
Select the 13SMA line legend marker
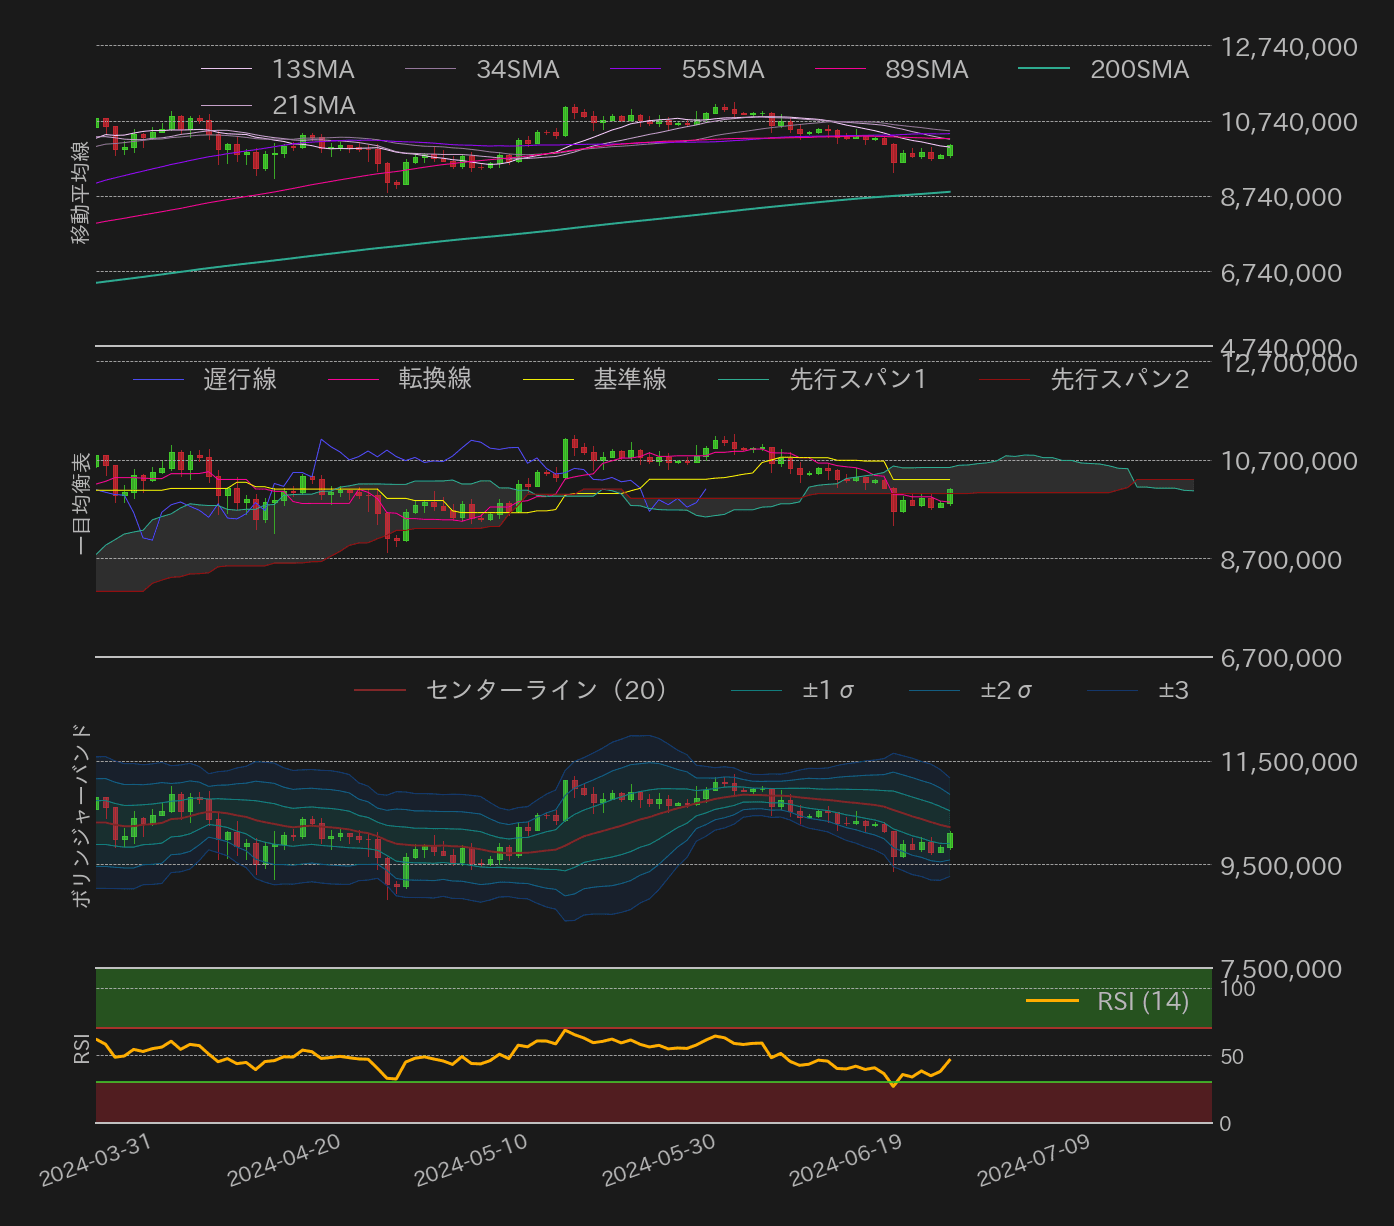coord(228,70)
